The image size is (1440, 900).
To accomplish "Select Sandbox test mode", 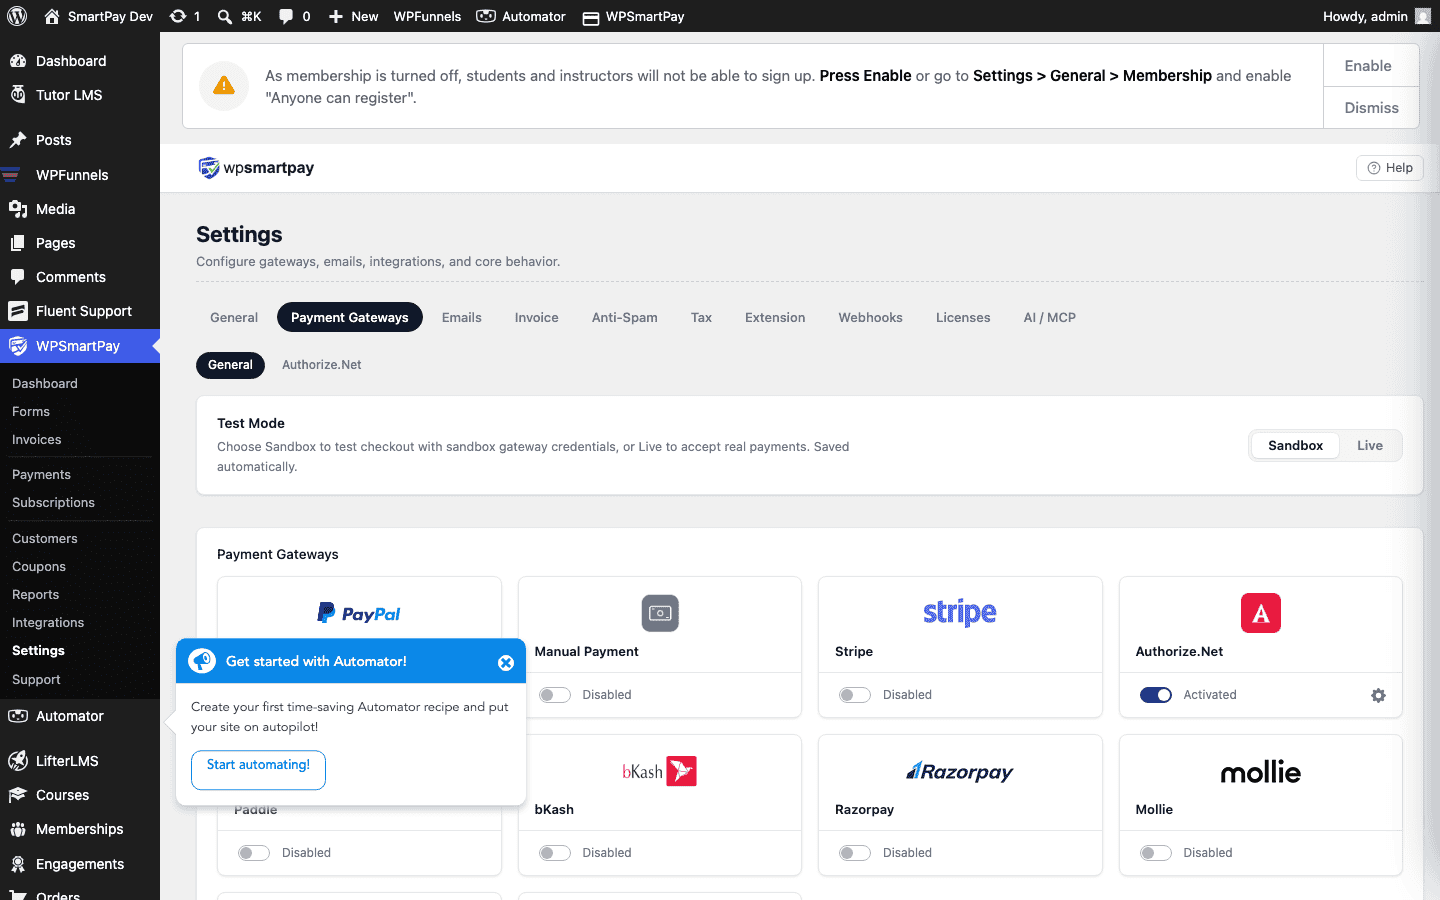I will pos(1295,446).
